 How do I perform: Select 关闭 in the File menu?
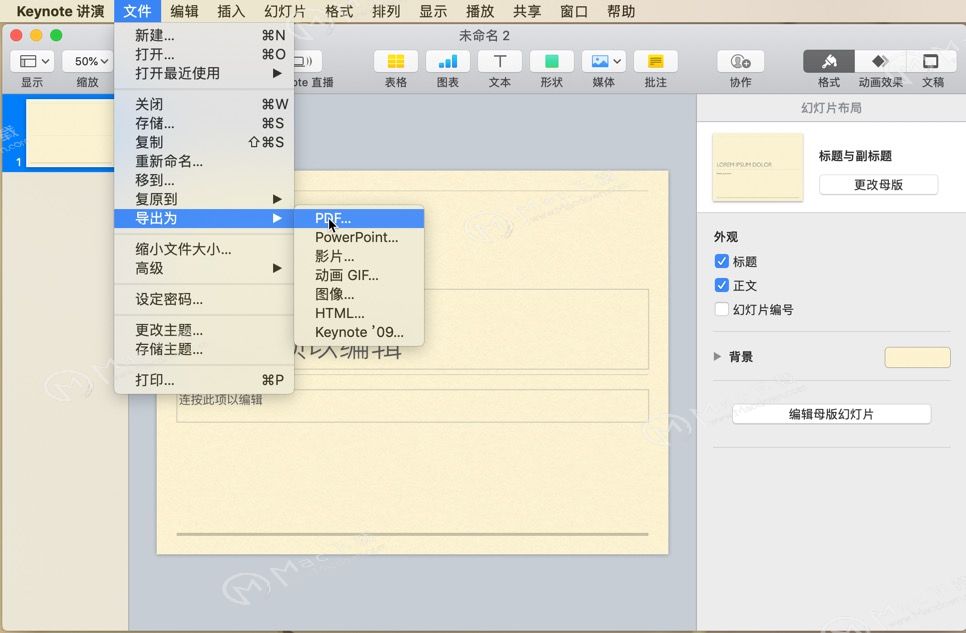[x=204, y=105]
